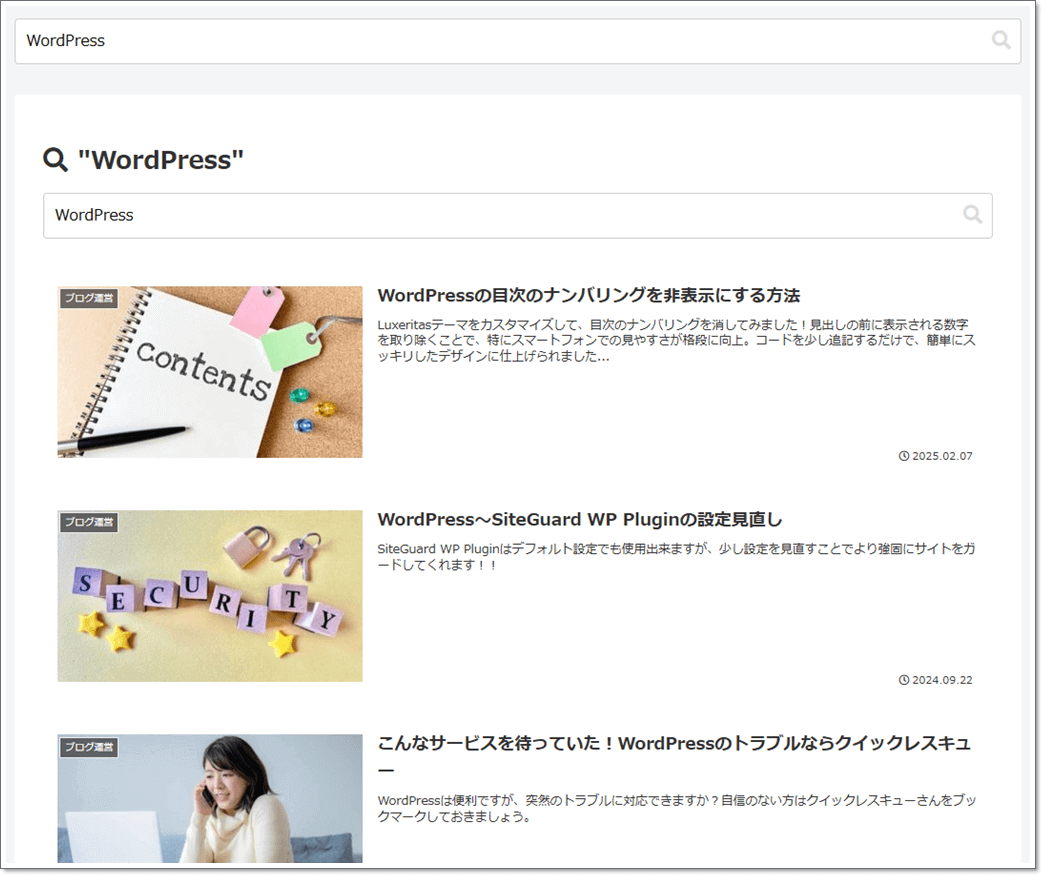Click the clock icon next to 2024.09.22
Screen dimensions: 1042x875
pyautogui.click(x=903, y=679)
